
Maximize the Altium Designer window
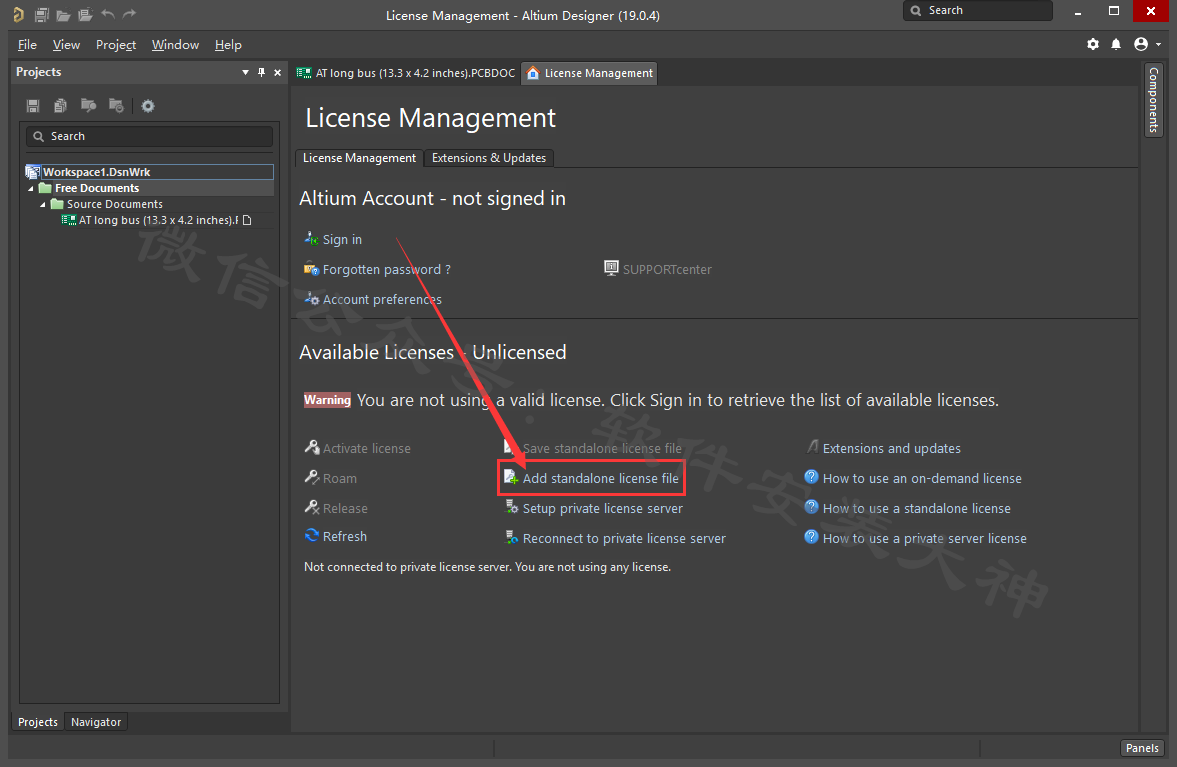pos(1114,11)
